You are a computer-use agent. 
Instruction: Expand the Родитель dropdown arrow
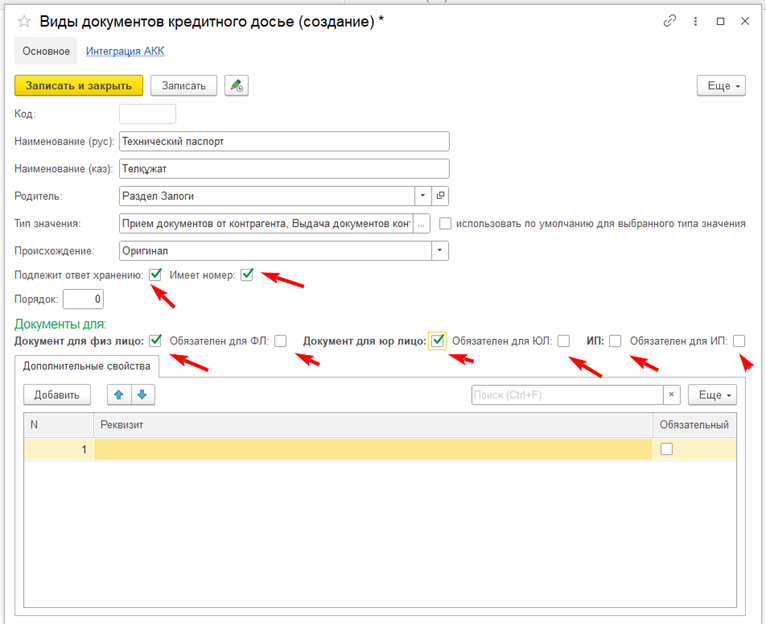[x=423, y=196]
